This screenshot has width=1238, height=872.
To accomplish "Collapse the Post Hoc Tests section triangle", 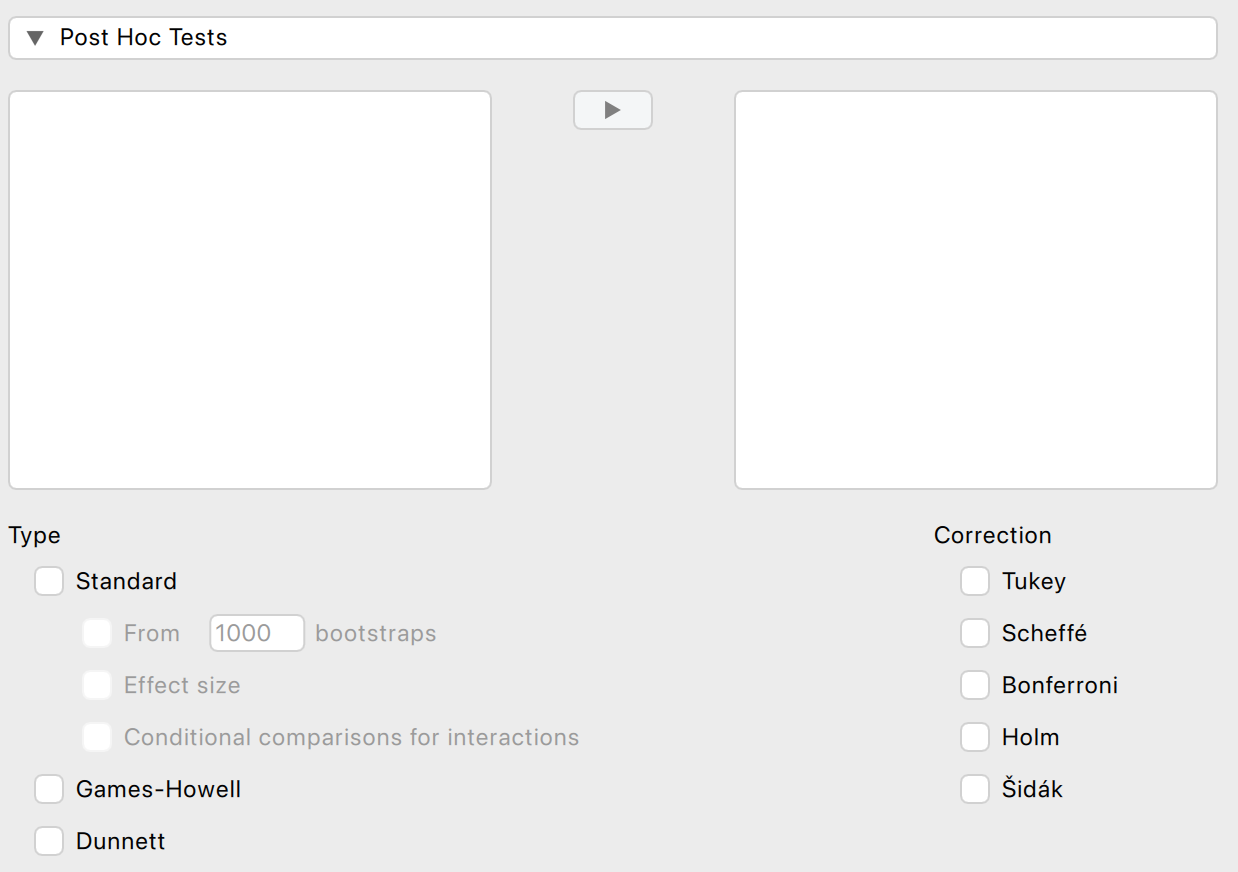I will 36,38.
